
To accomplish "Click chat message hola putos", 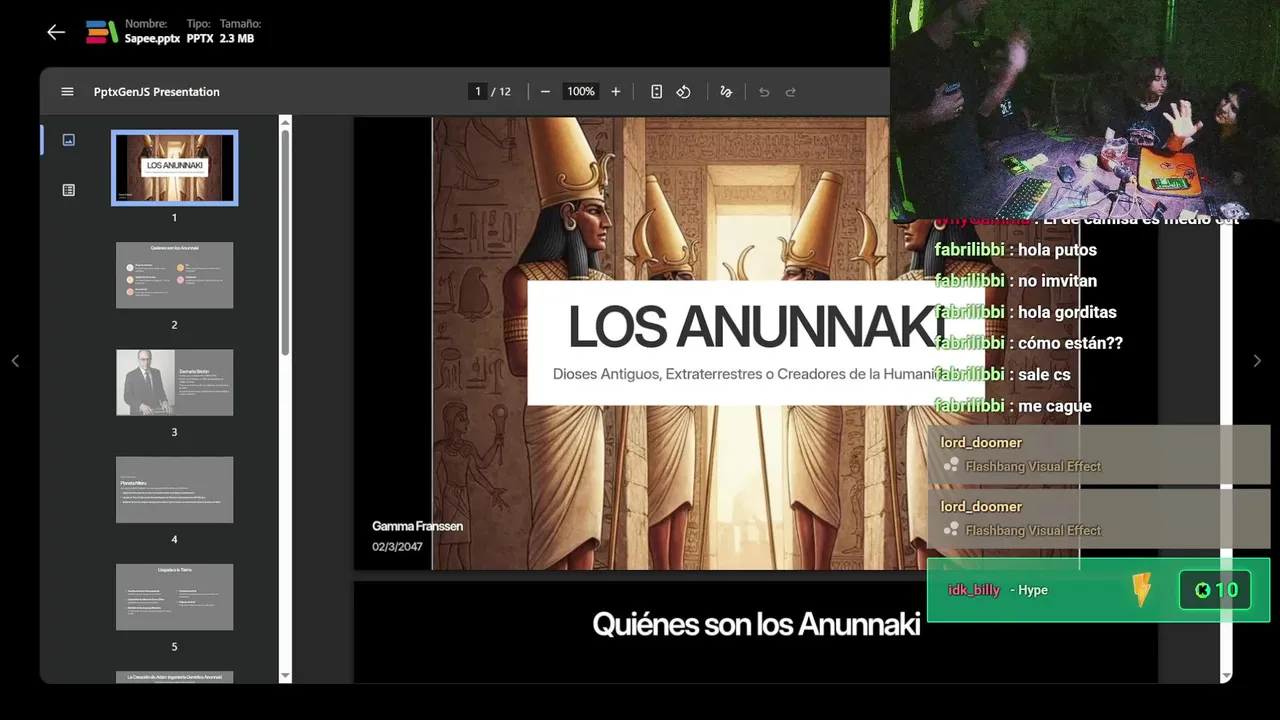I will tap(1016, 250).
